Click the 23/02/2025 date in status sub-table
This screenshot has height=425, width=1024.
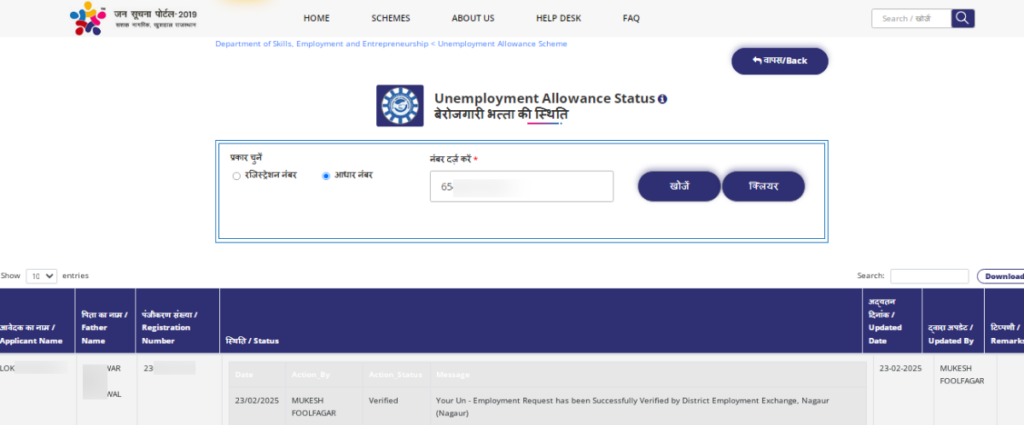257,400
